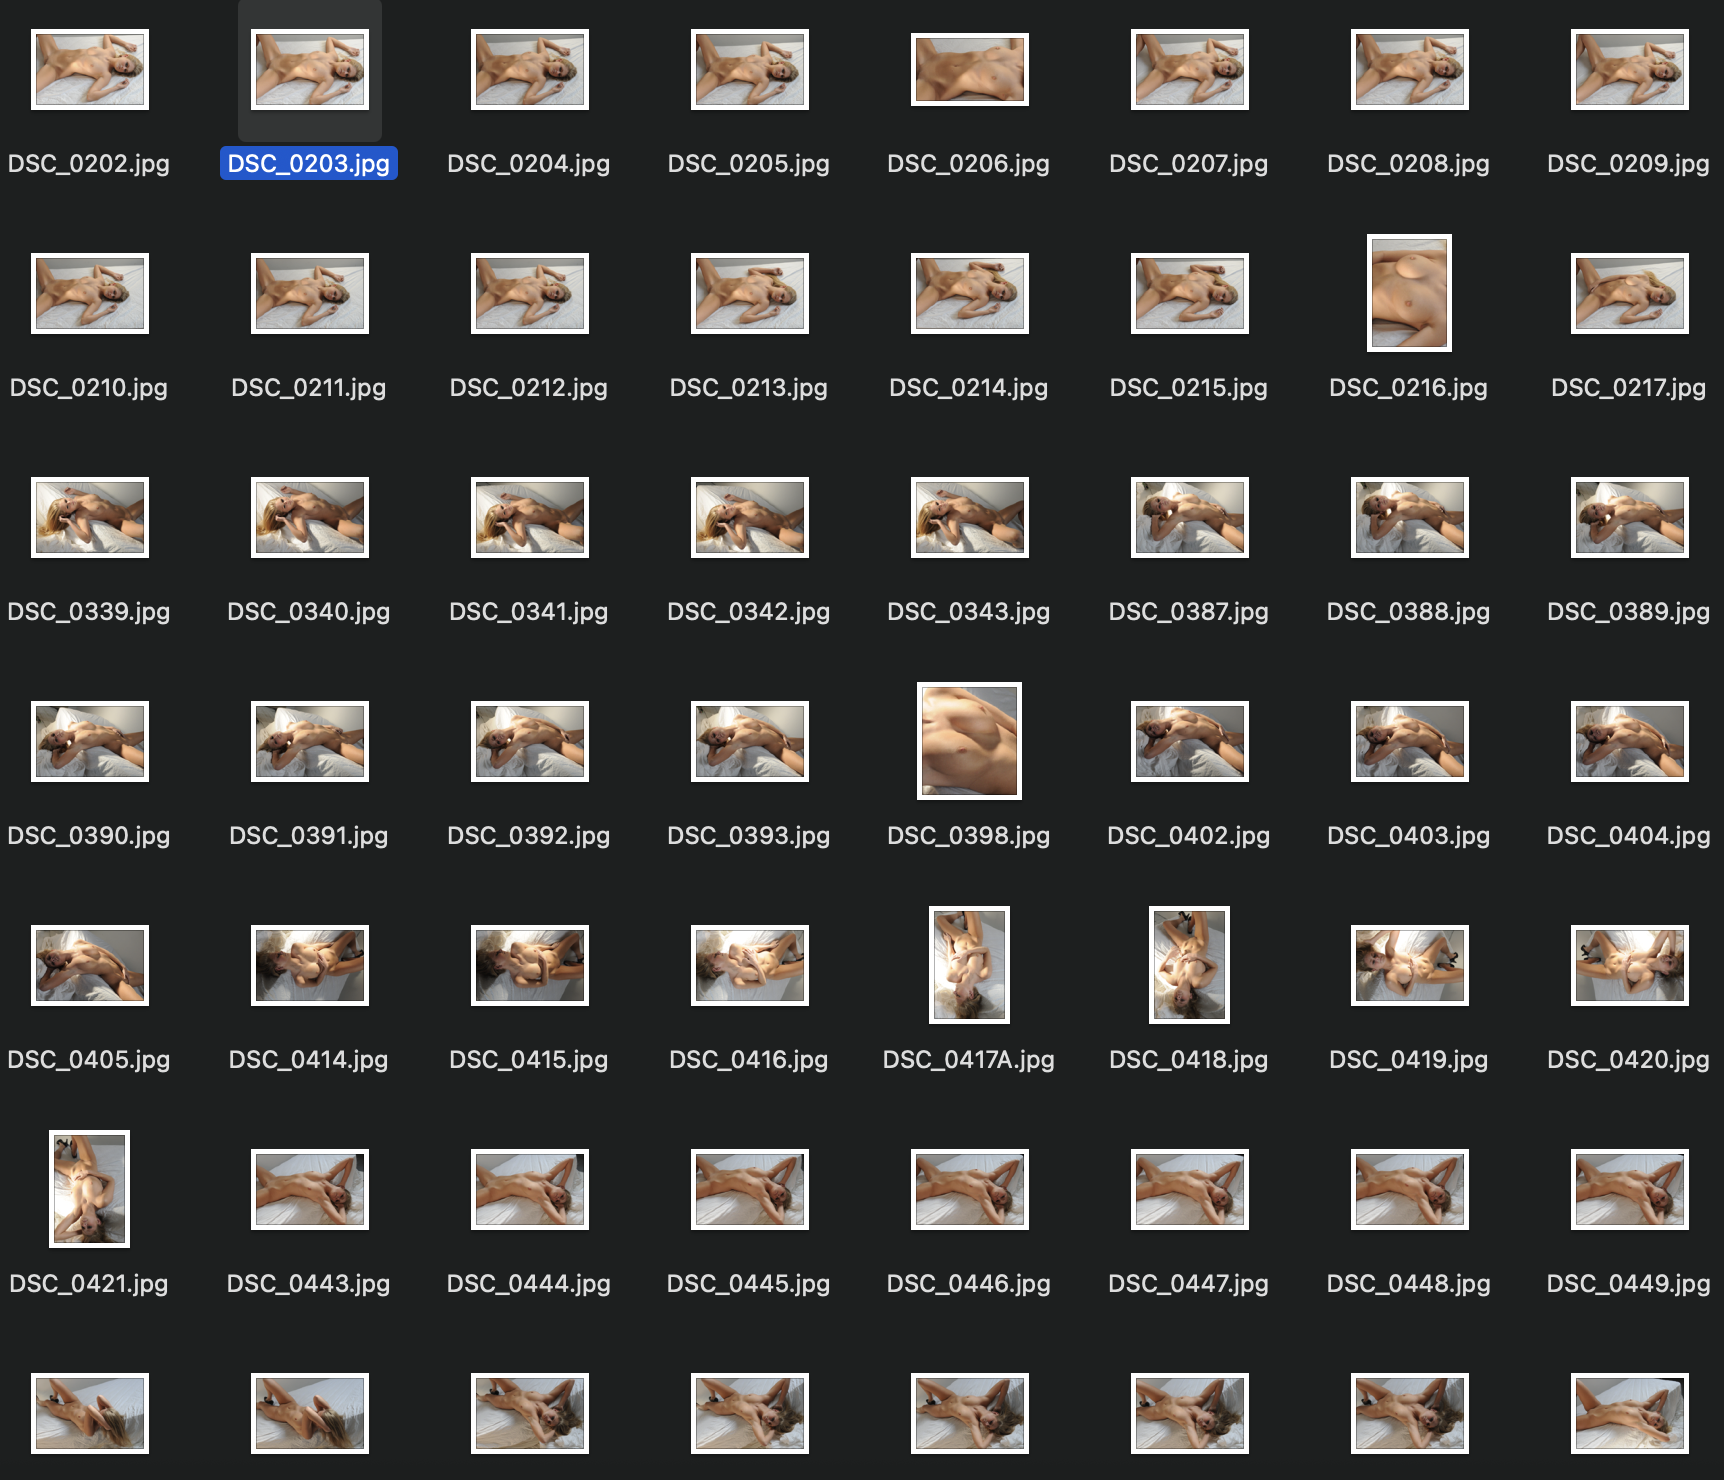Select the DSC_0202.jpg file thumbnail
This screenshot has width=1724, height=1480.
tap(90, 69)
